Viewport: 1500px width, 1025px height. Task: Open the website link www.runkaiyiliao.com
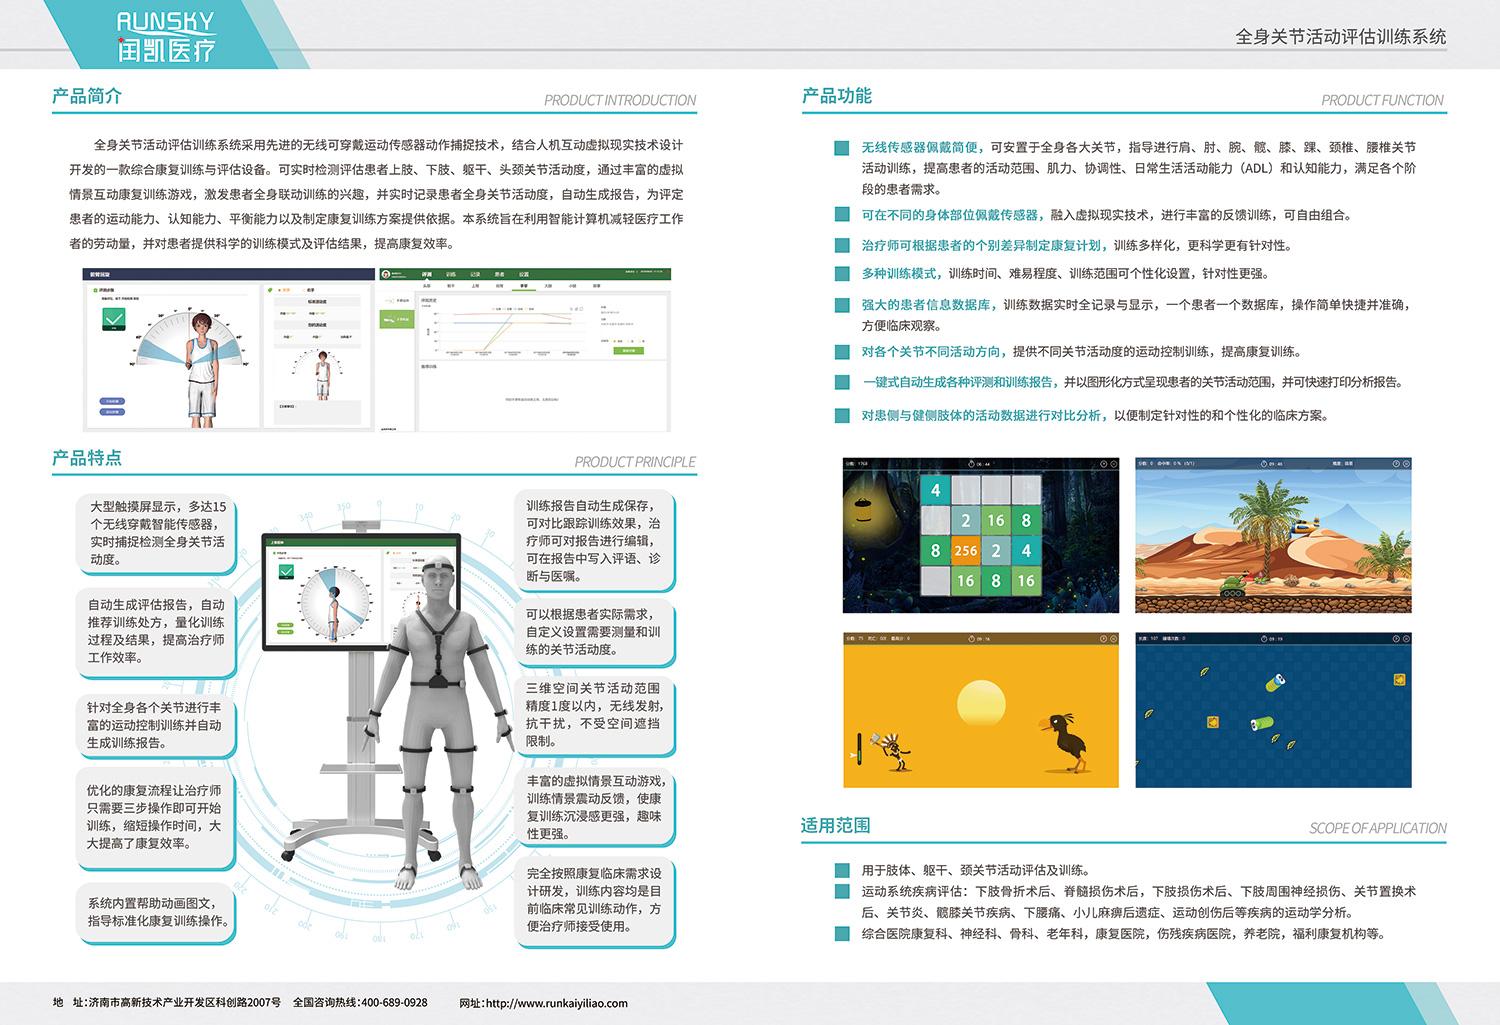pos(556,1003)
